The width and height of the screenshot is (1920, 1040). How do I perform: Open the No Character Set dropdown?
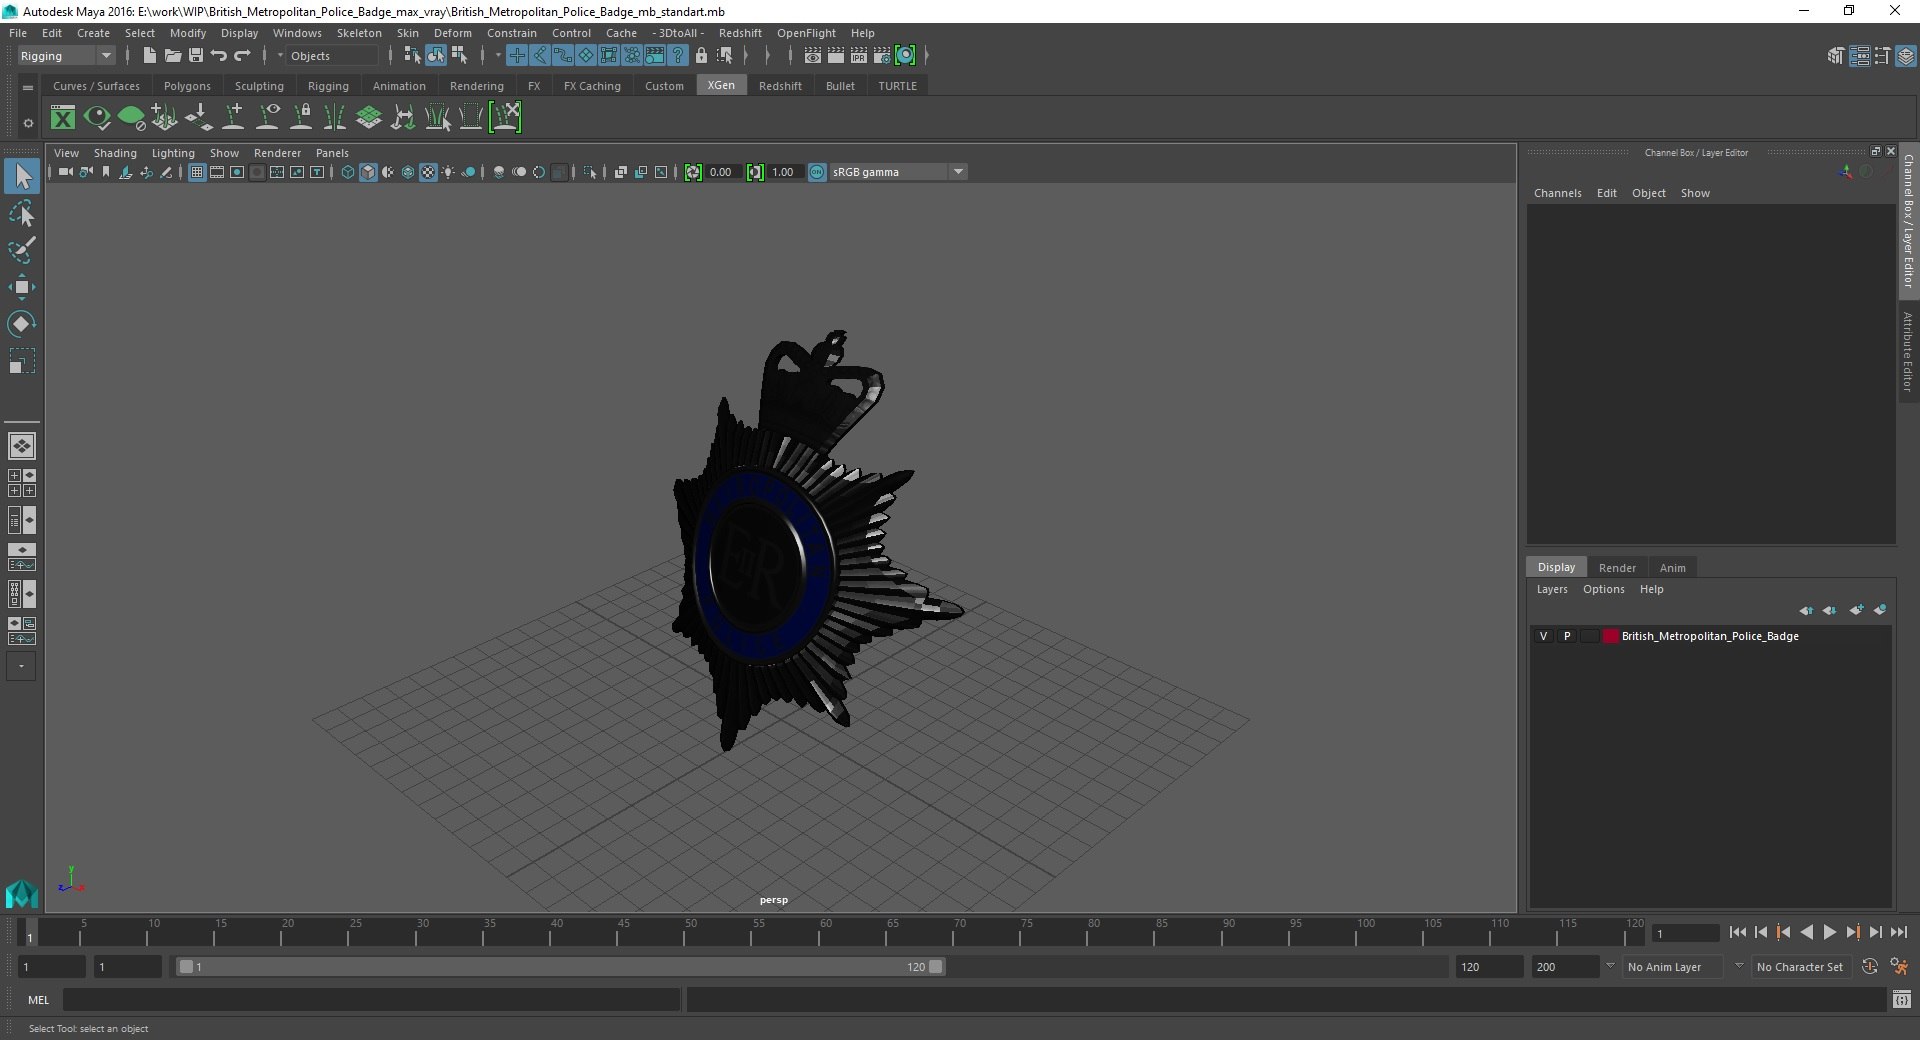click(1801, 967)
